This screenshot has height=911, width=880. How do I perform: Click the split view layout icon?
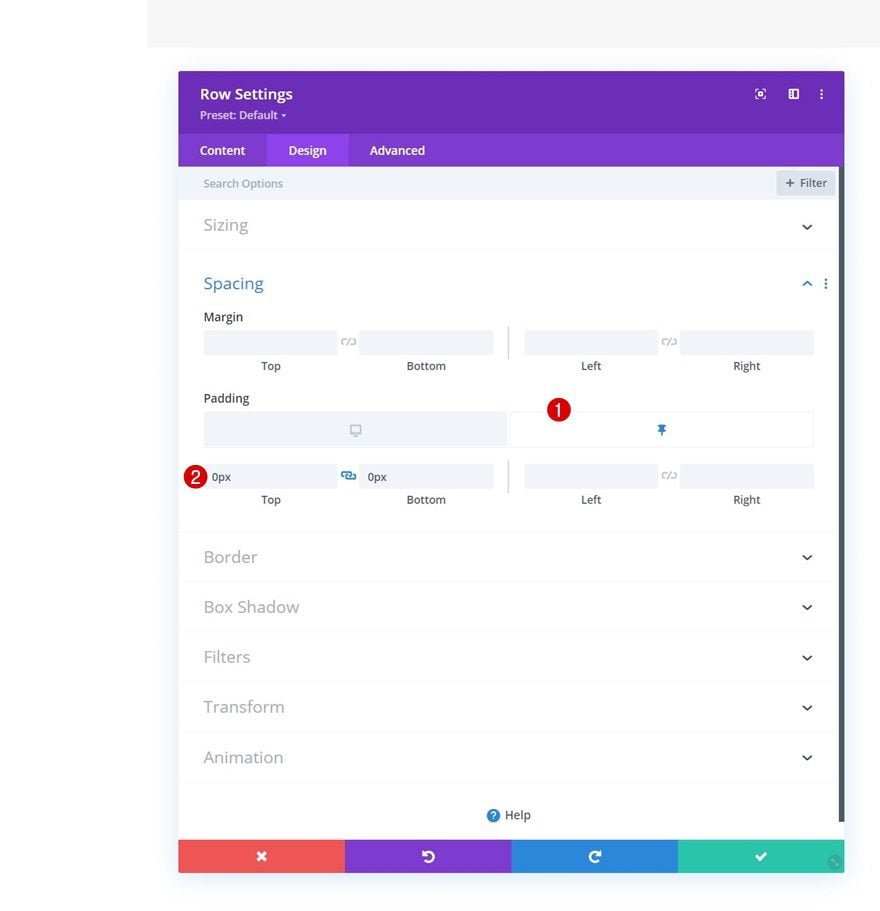coord(793,94)
